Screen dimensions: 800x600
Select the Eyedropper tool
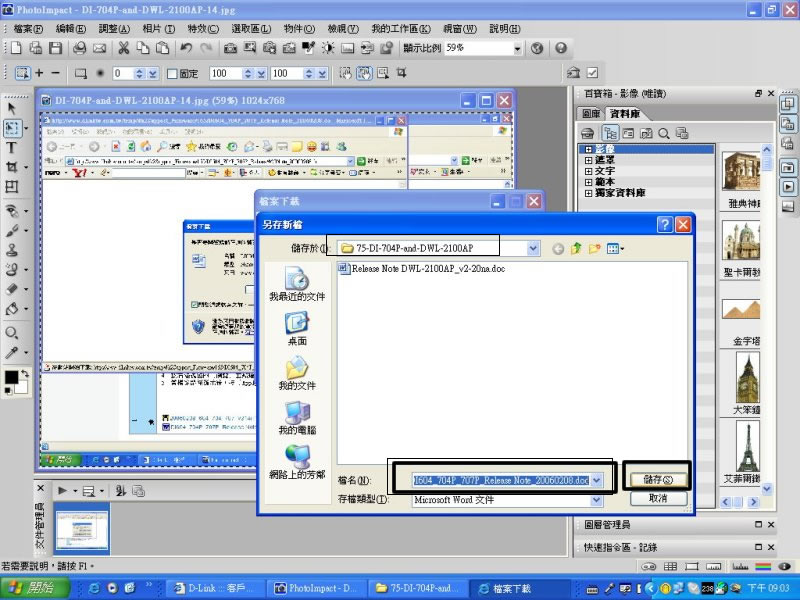click(x=12, y=353)
